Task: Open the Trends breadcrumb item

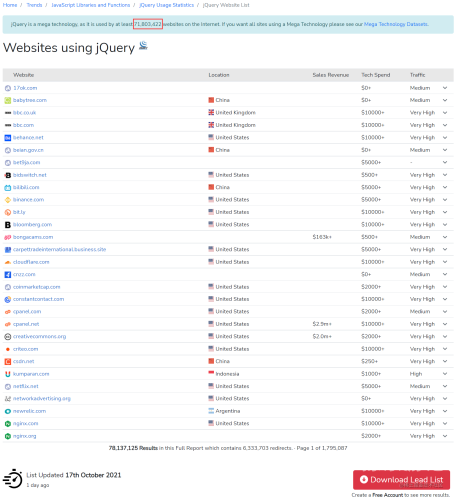Action: [x=34, y=5]
